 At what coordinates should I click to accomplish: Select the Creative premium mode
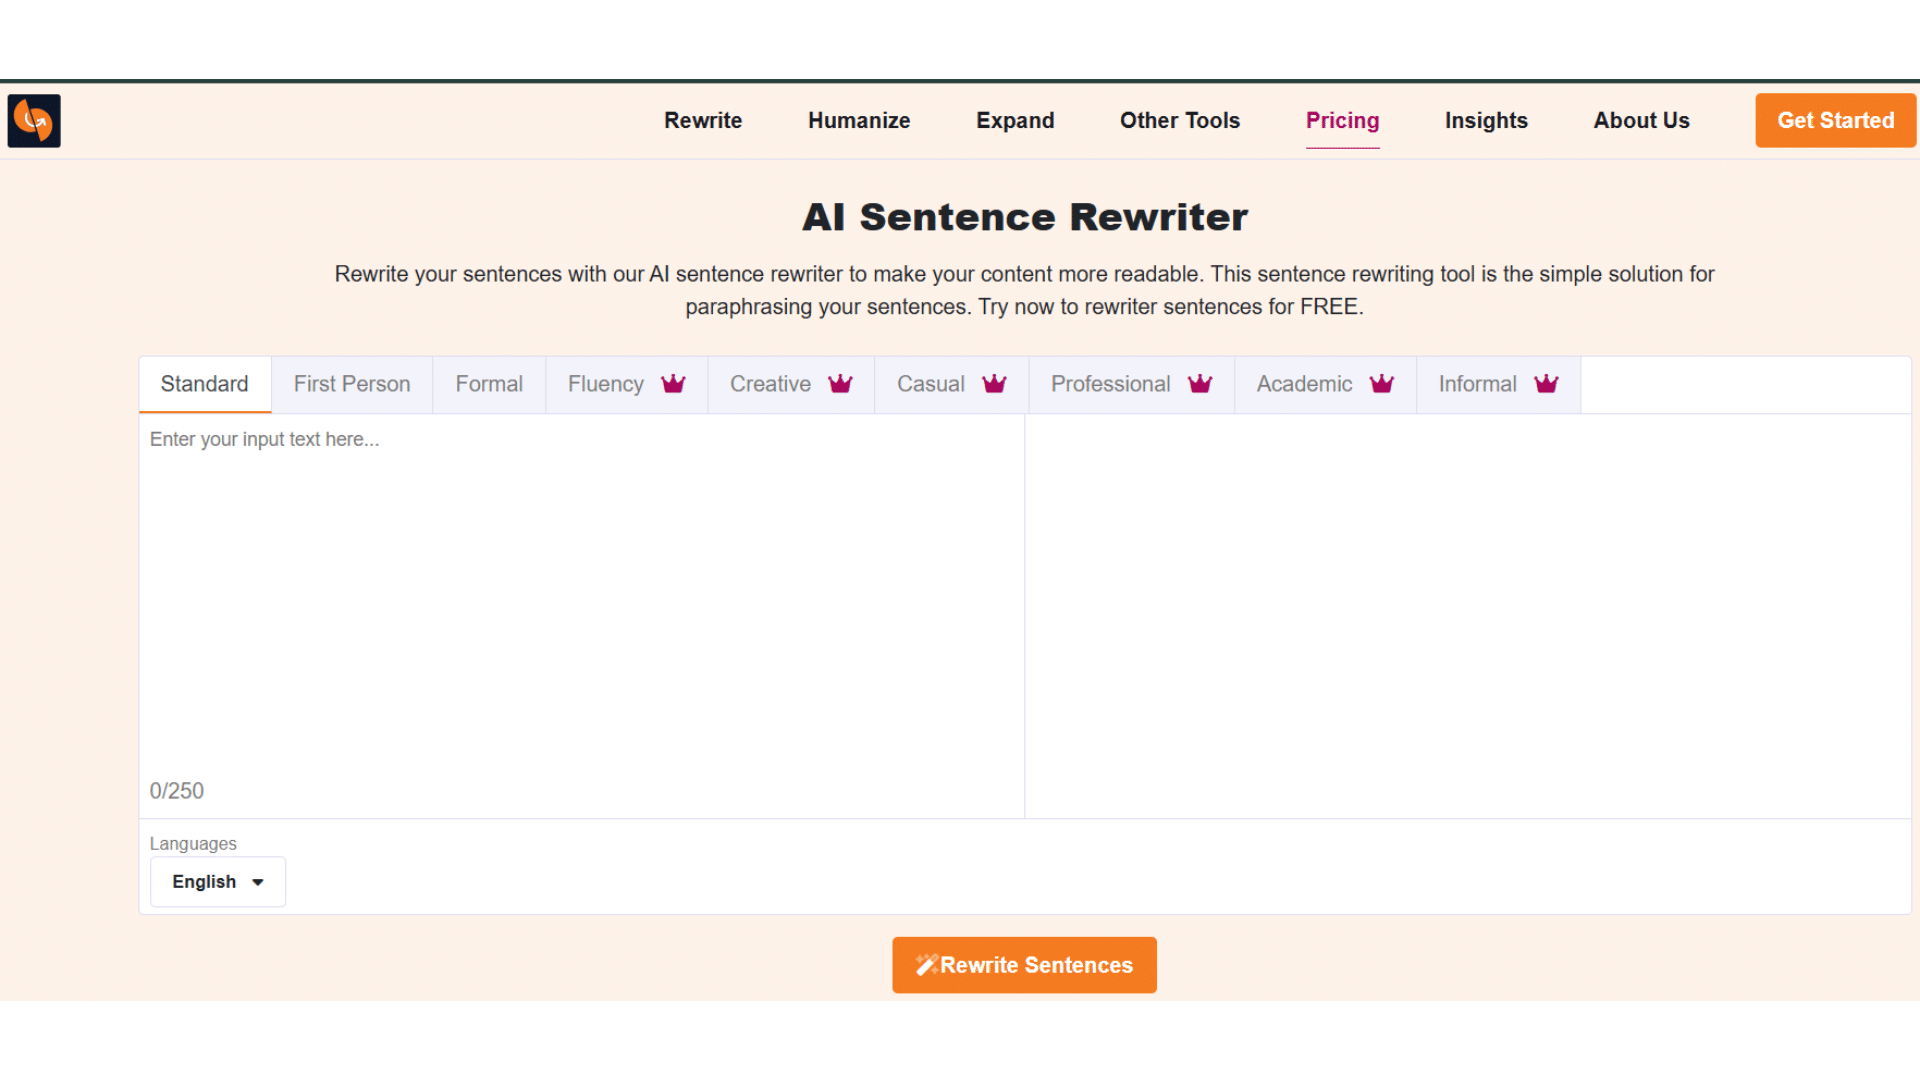click(x=790, y=384)
